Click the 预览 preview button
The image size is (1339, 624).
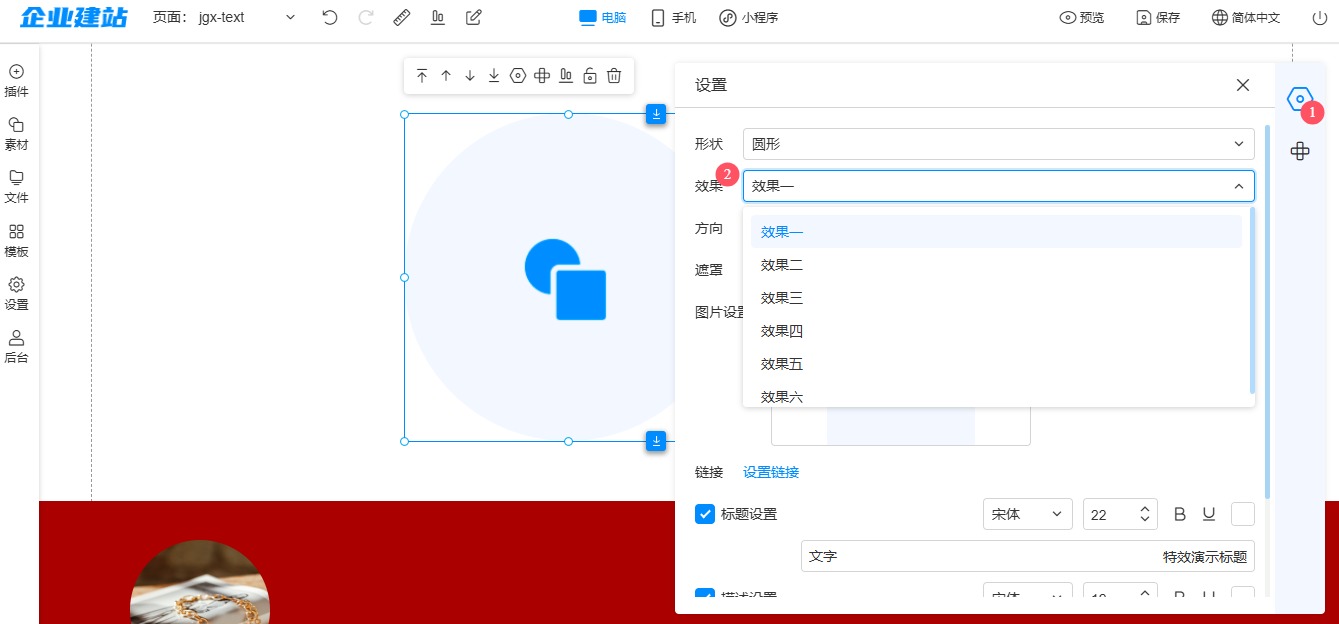click(x=1082, y=17)
